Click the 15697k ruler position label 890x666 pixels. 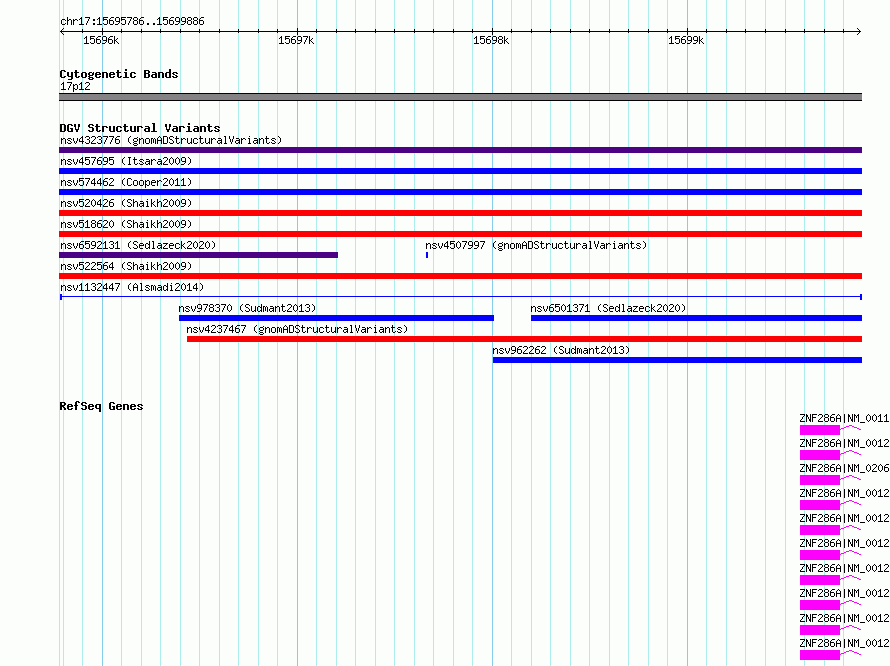point(296,40)
